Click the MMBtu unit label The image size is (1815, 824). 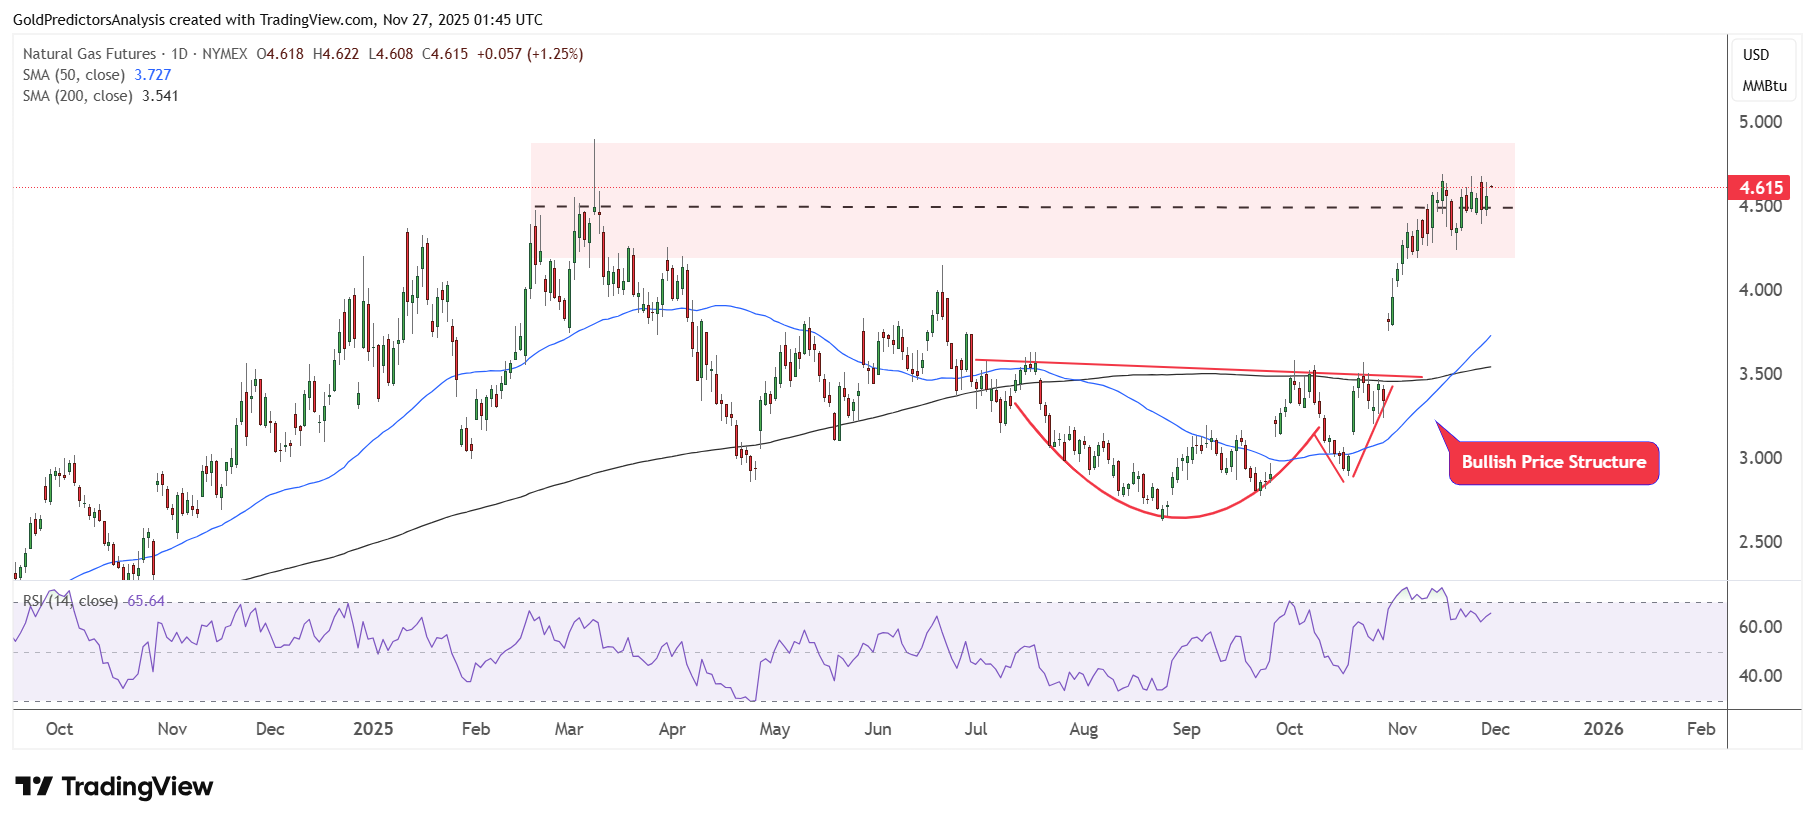click(x=1764, y=86)
